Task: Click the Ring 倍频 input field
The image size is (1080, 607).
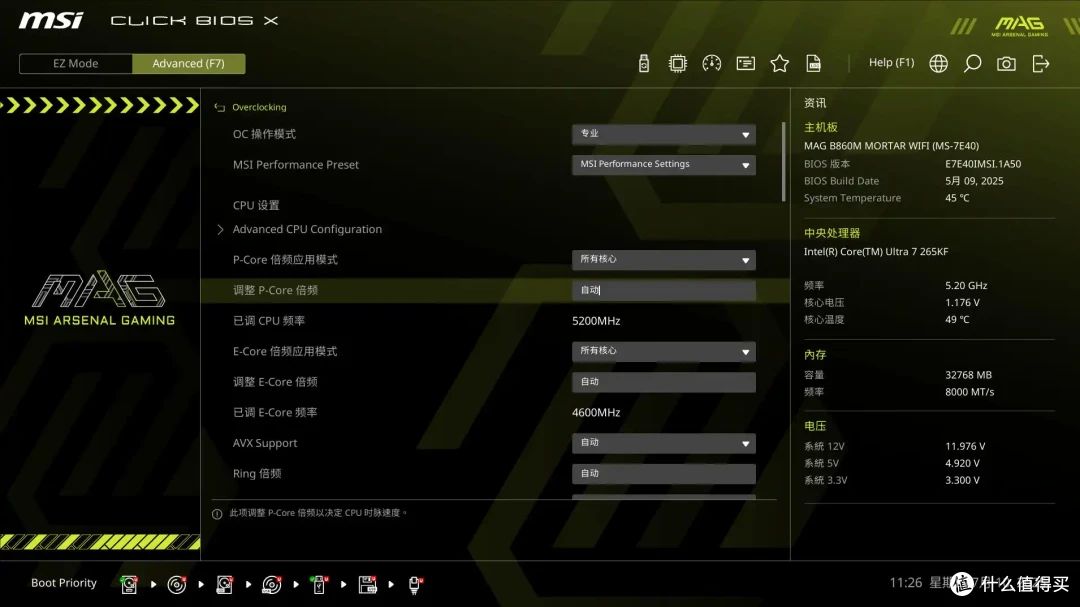Action: pyautogui.click(x=663, y=473)
